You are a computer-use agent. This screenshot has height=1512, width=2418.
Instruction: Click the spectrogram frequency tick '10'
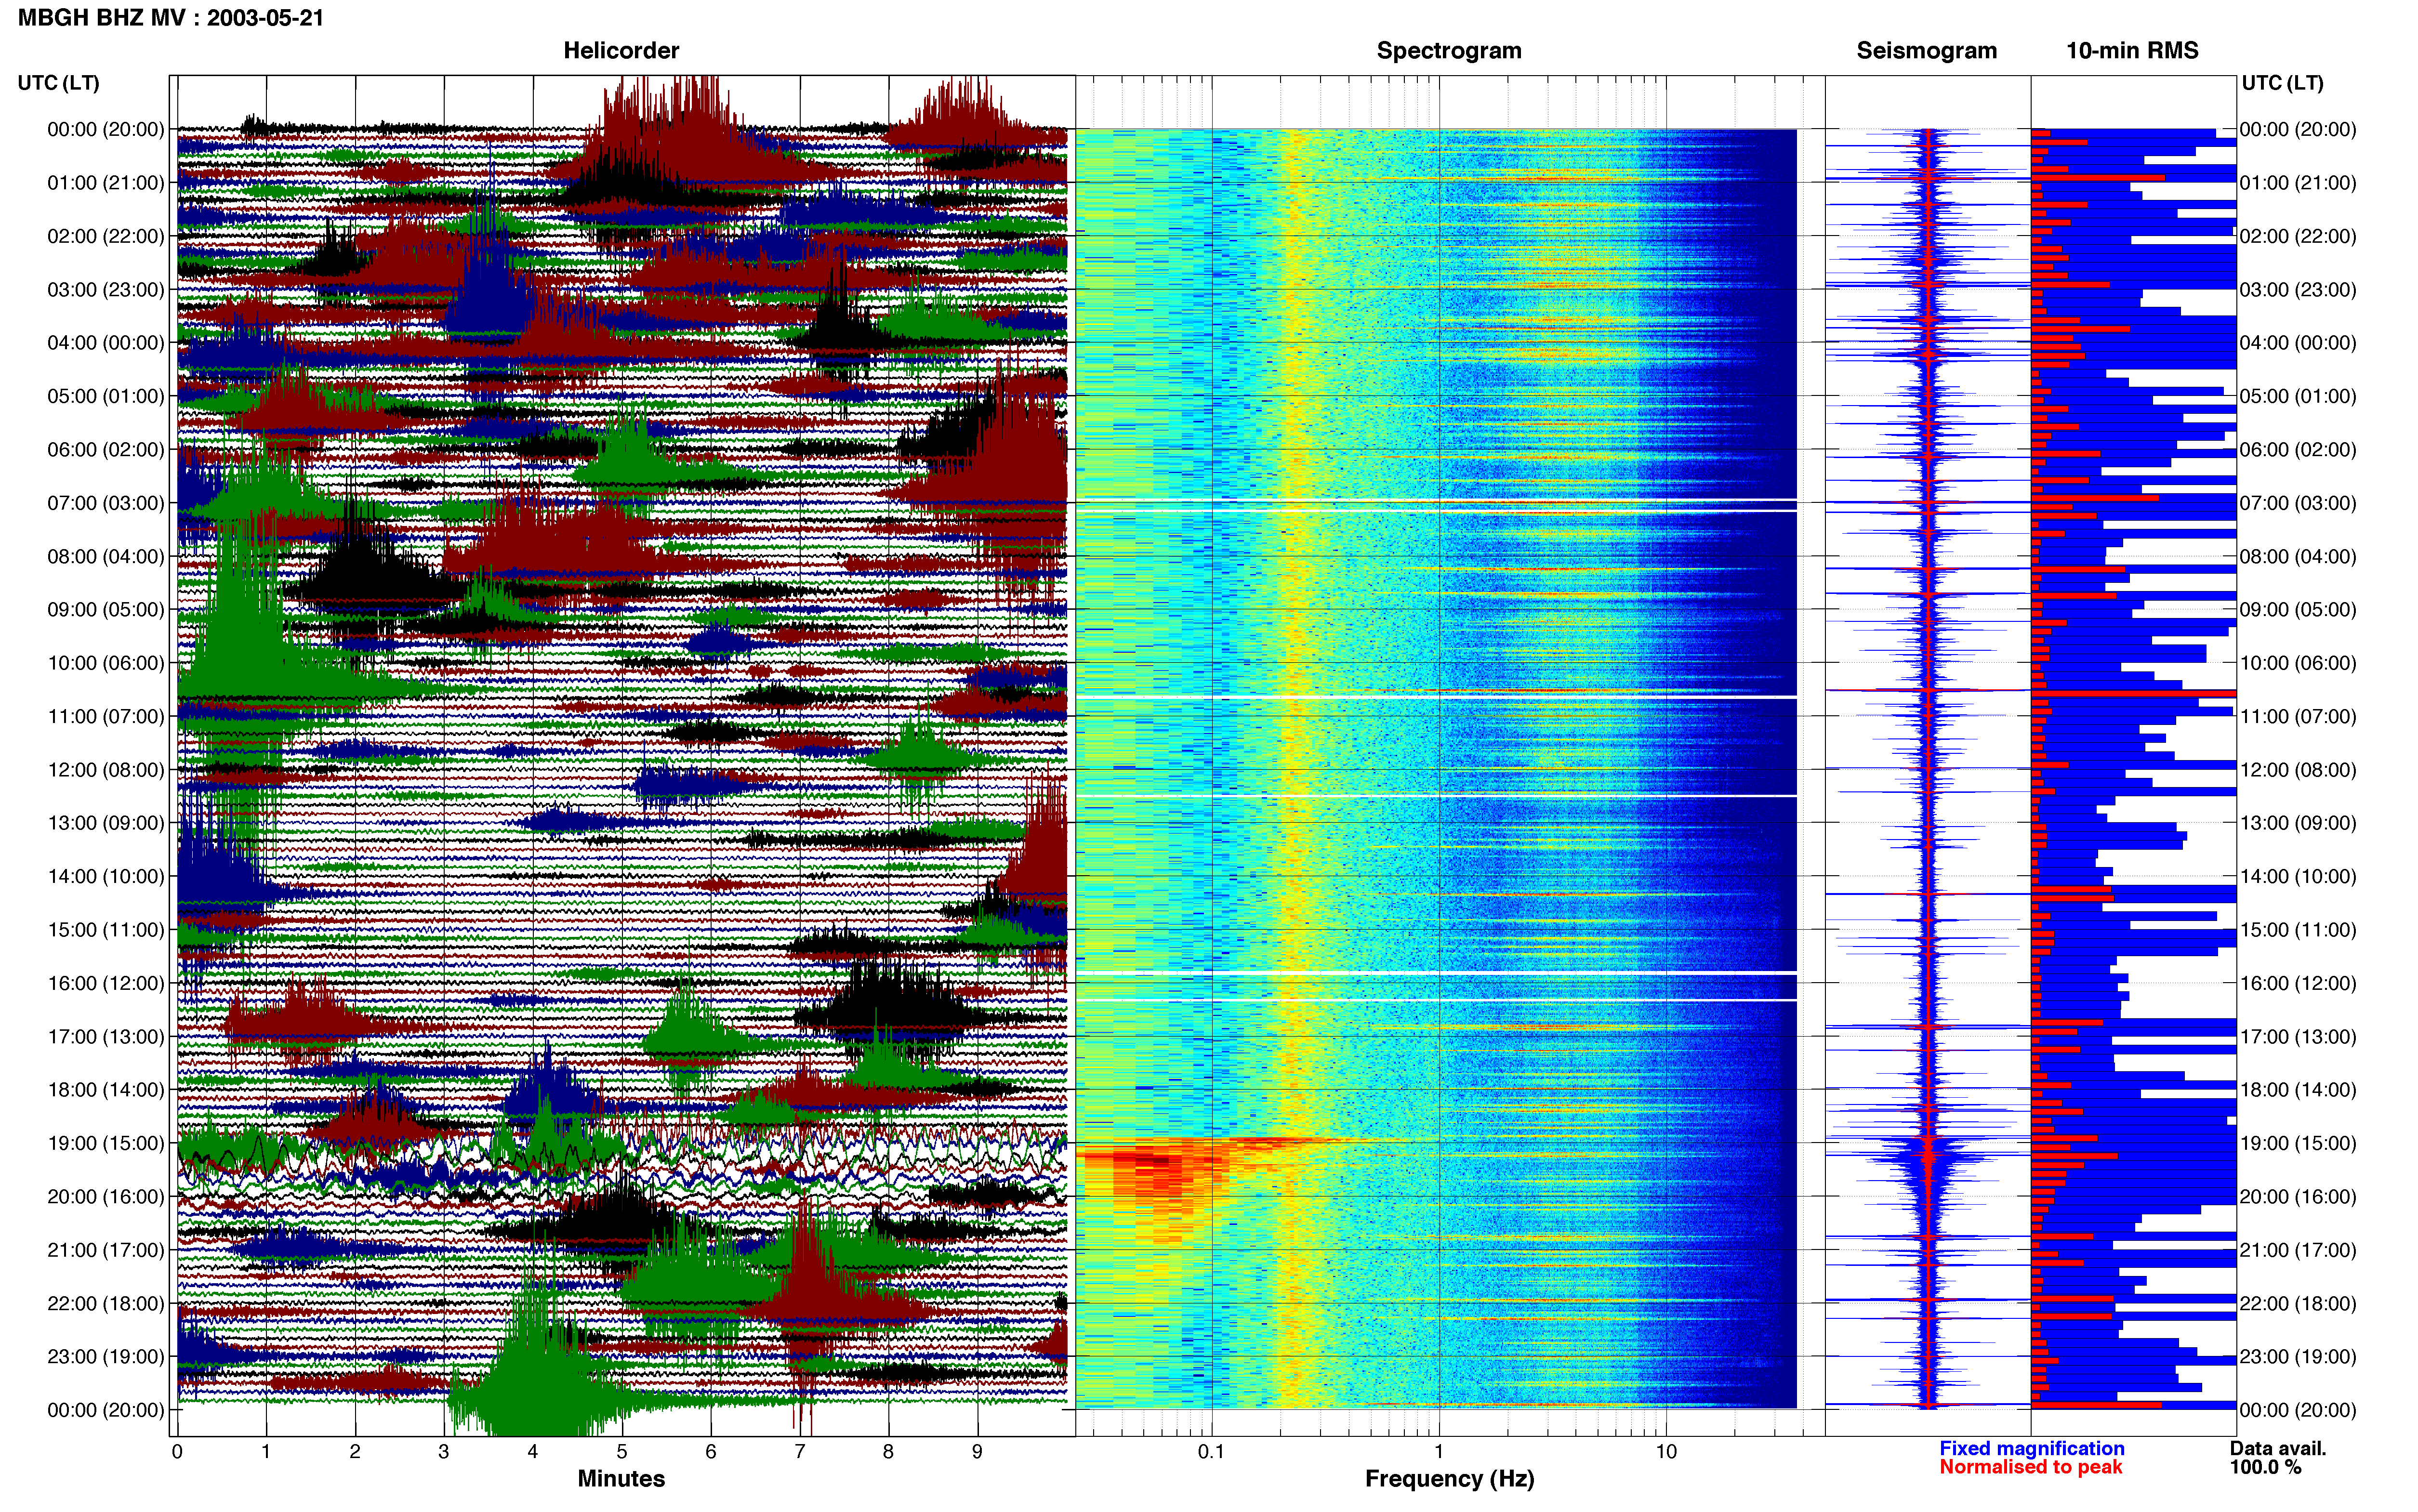coord(1666,1452)
